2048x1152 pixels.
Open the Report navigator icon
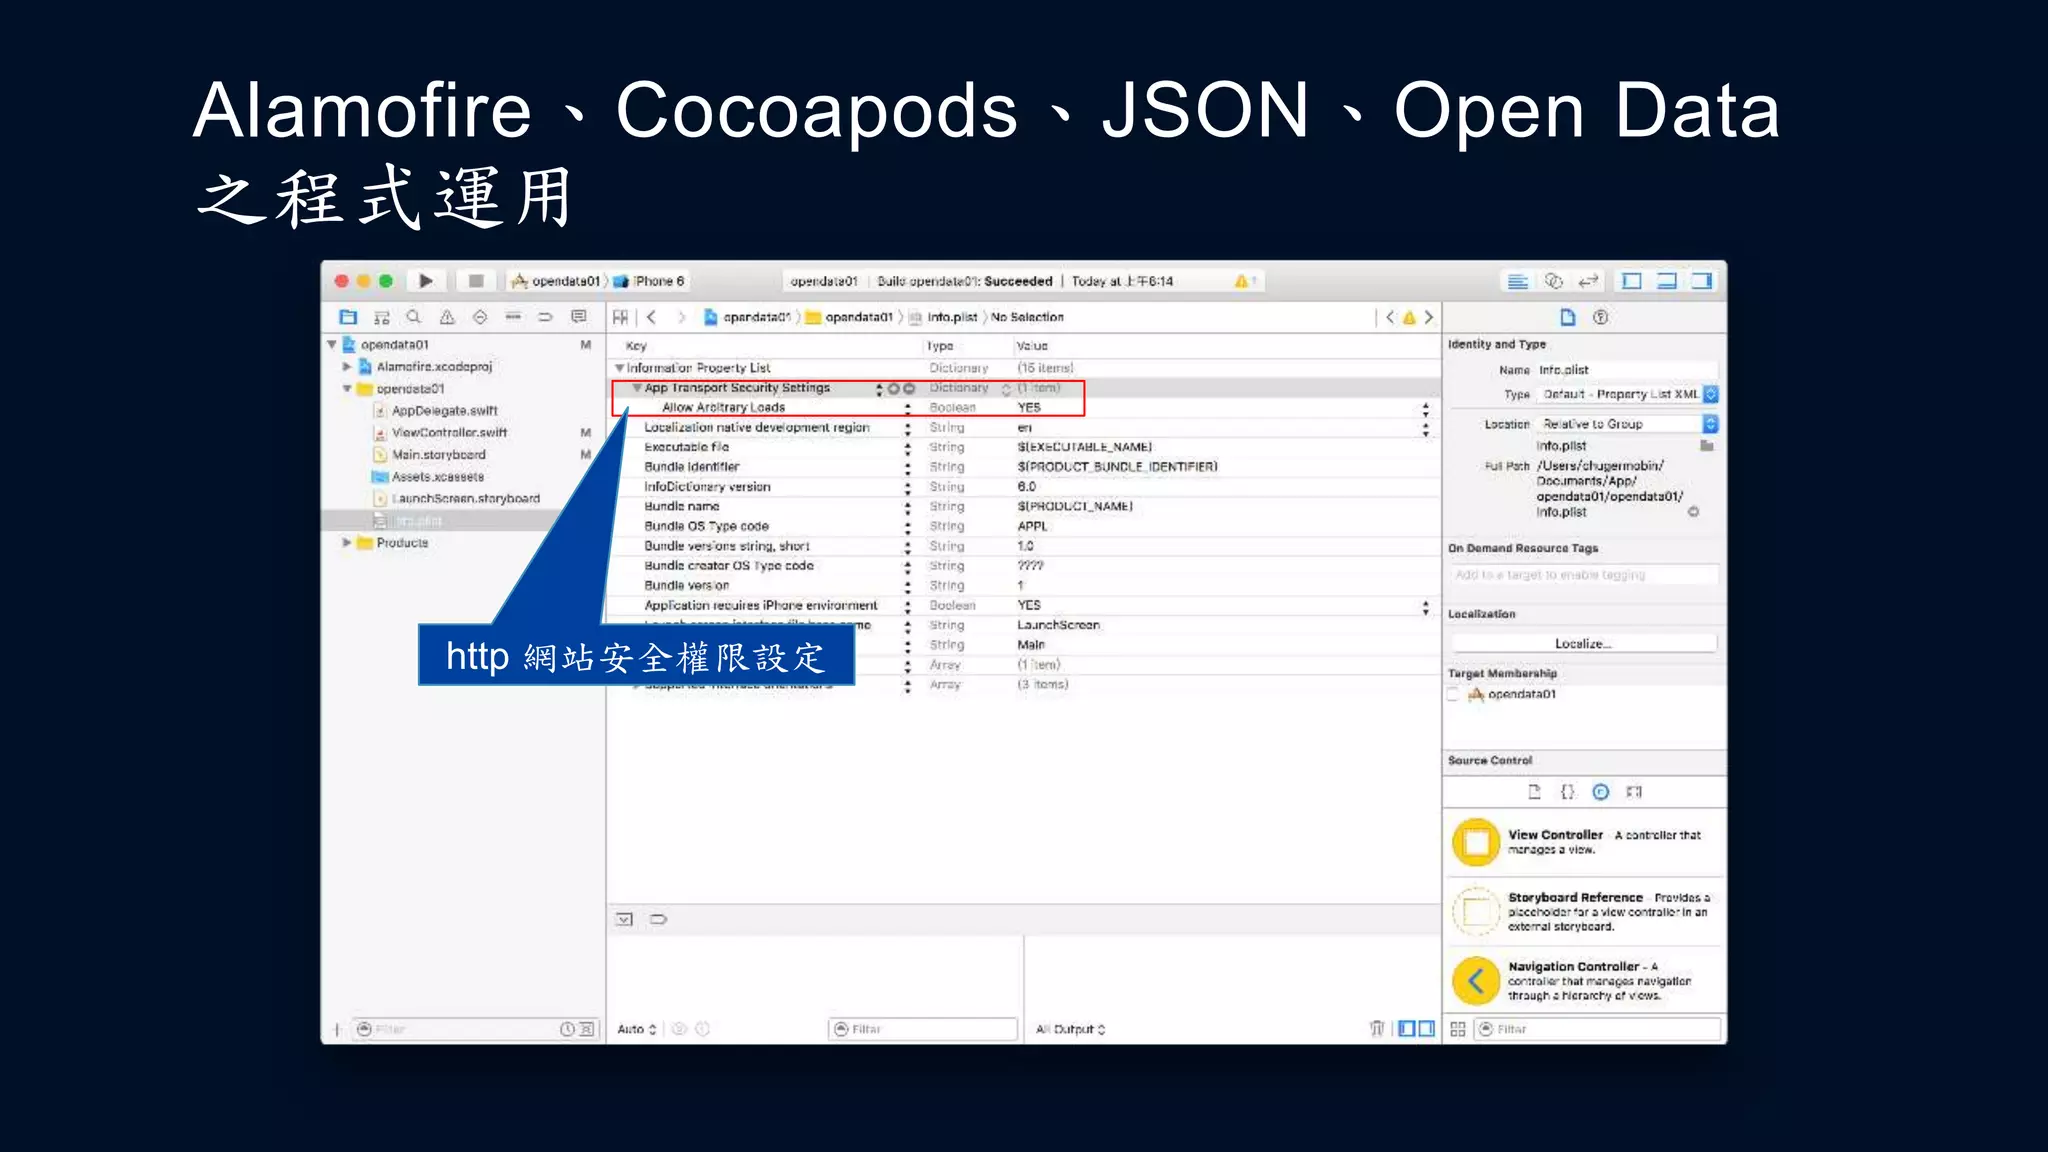point(578,317)
